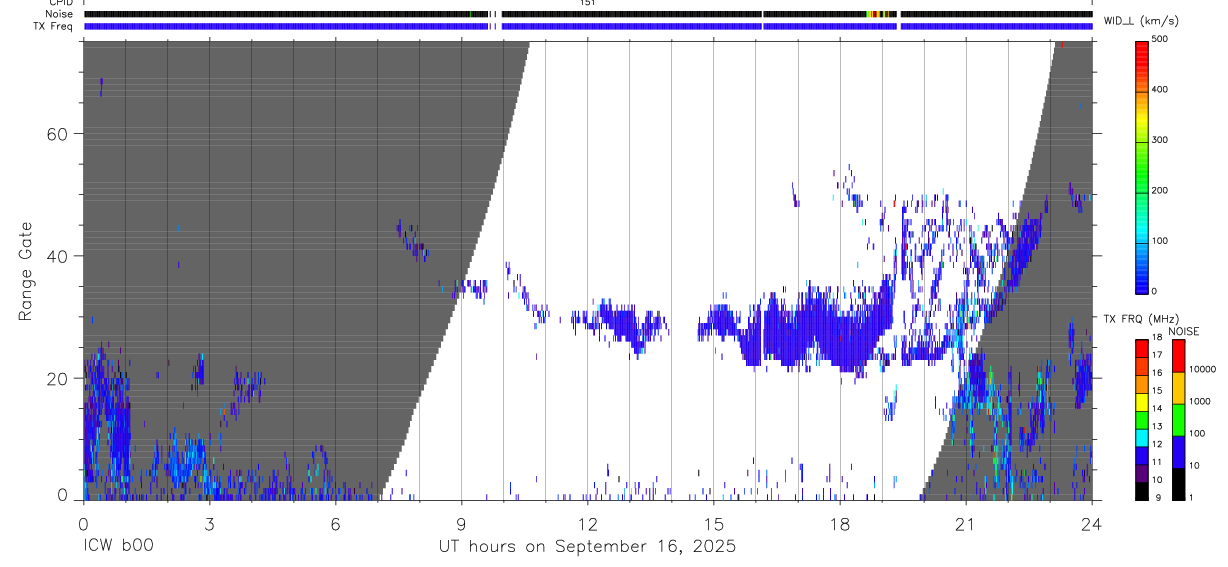1228x567 pixels.
Task: Click the x-axis tick label '15'
Action: click(x=713, y=523)
